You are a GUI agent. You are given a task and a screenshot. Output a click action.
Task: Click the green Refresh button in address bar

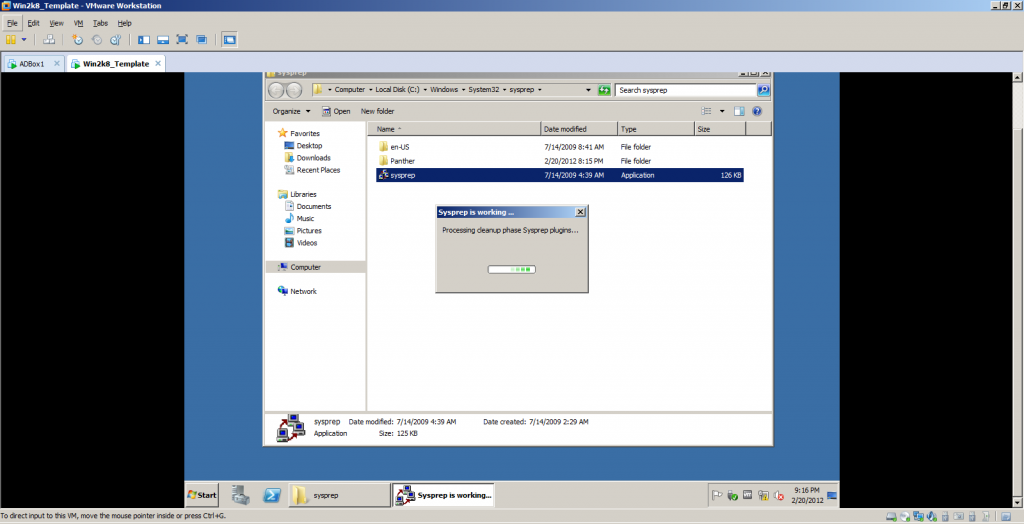604,90
